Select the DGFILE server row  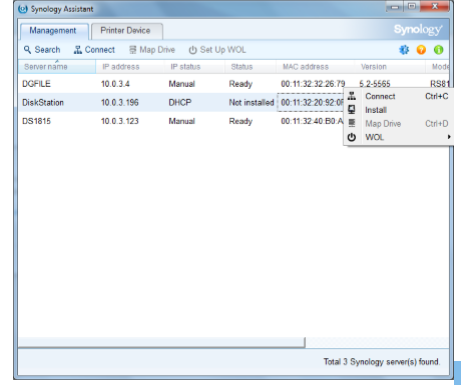233,84
